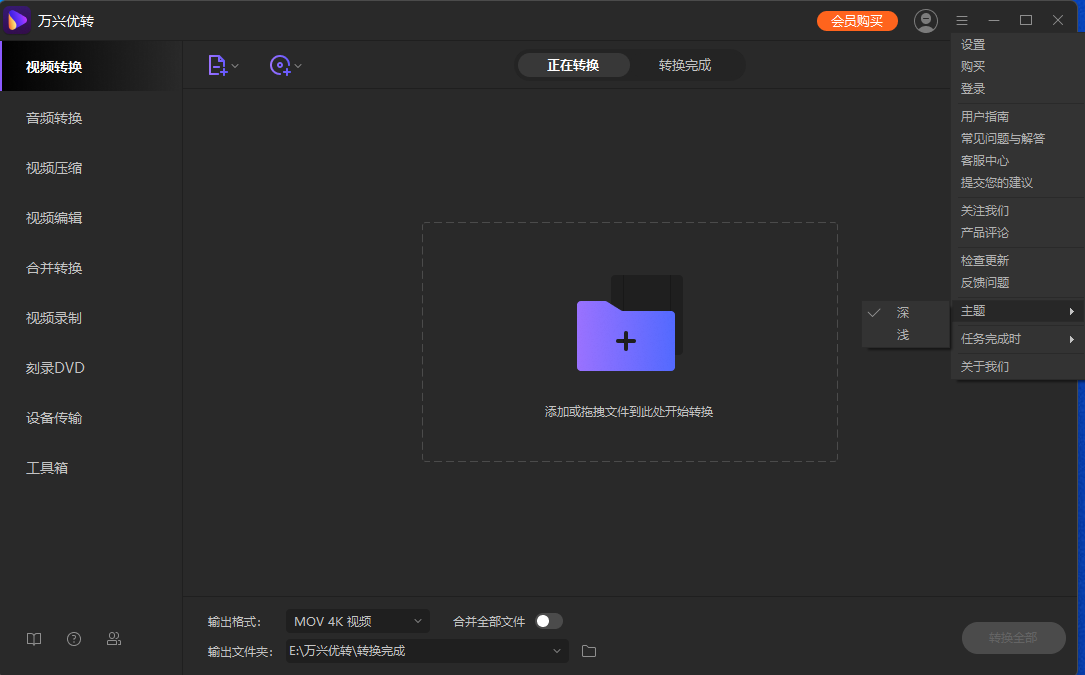This screenshot has height=675, width=1085.
Task: Click the purple add-folder drop zone icon
Action: pos(626,334)
